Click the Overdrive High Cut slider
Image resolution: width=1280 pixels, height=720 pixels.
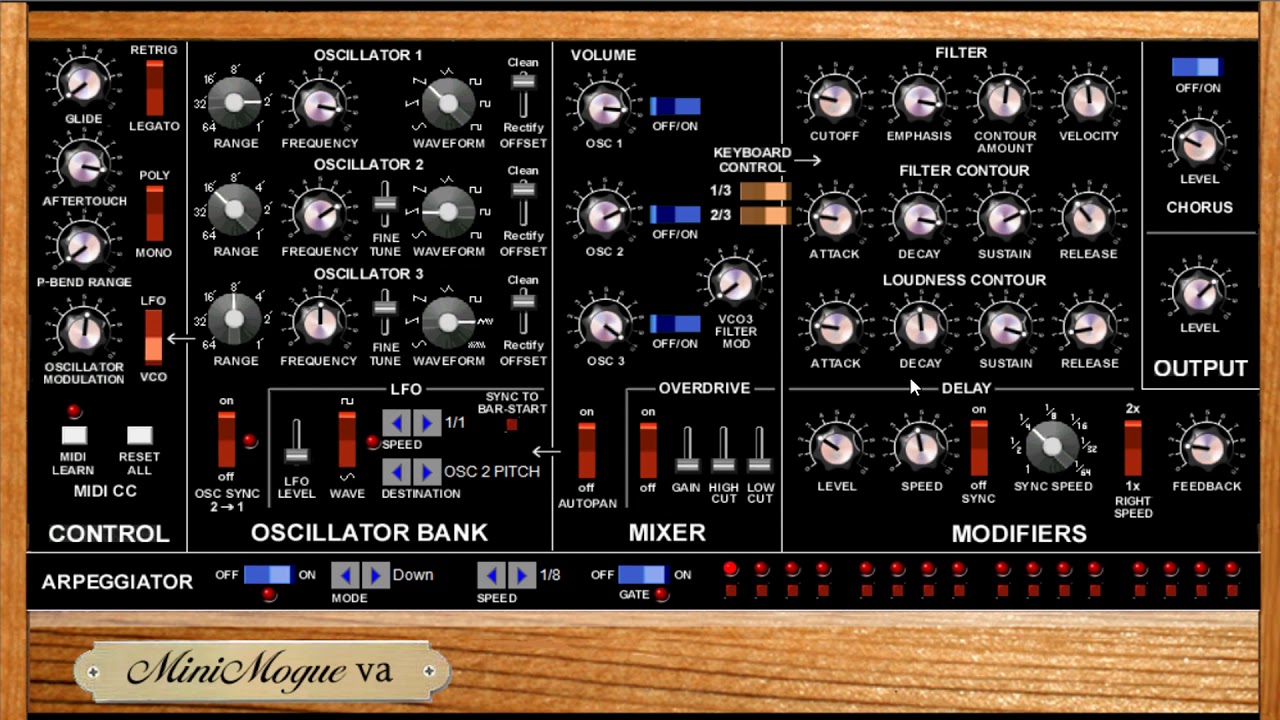(723, 452)
